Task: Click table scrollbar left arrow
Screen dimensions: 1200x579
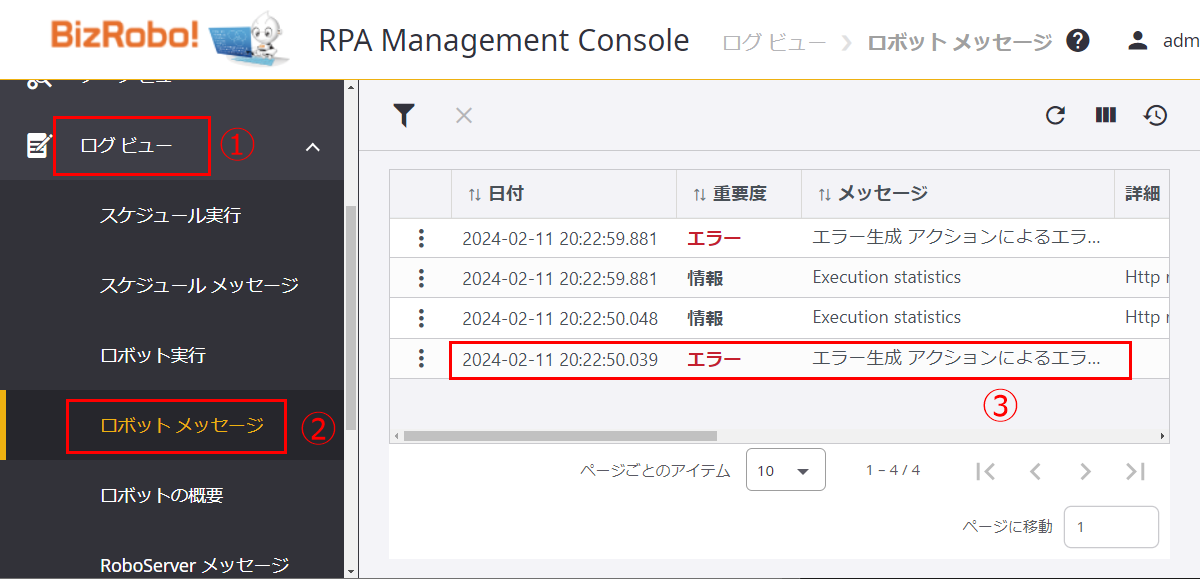Action: (x=396, y=436)
